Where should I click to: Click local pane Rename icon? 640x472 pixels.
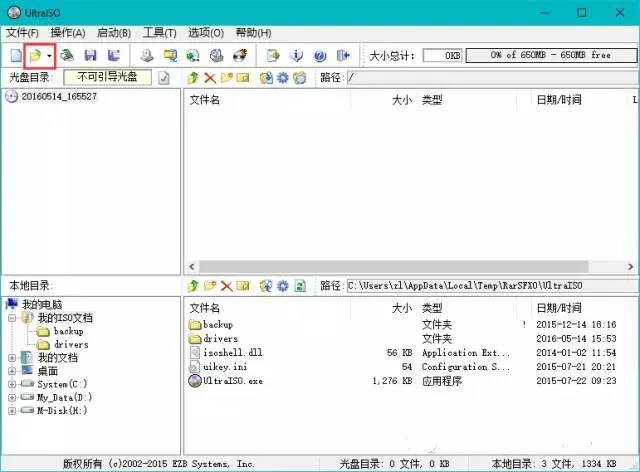(243, 285)
